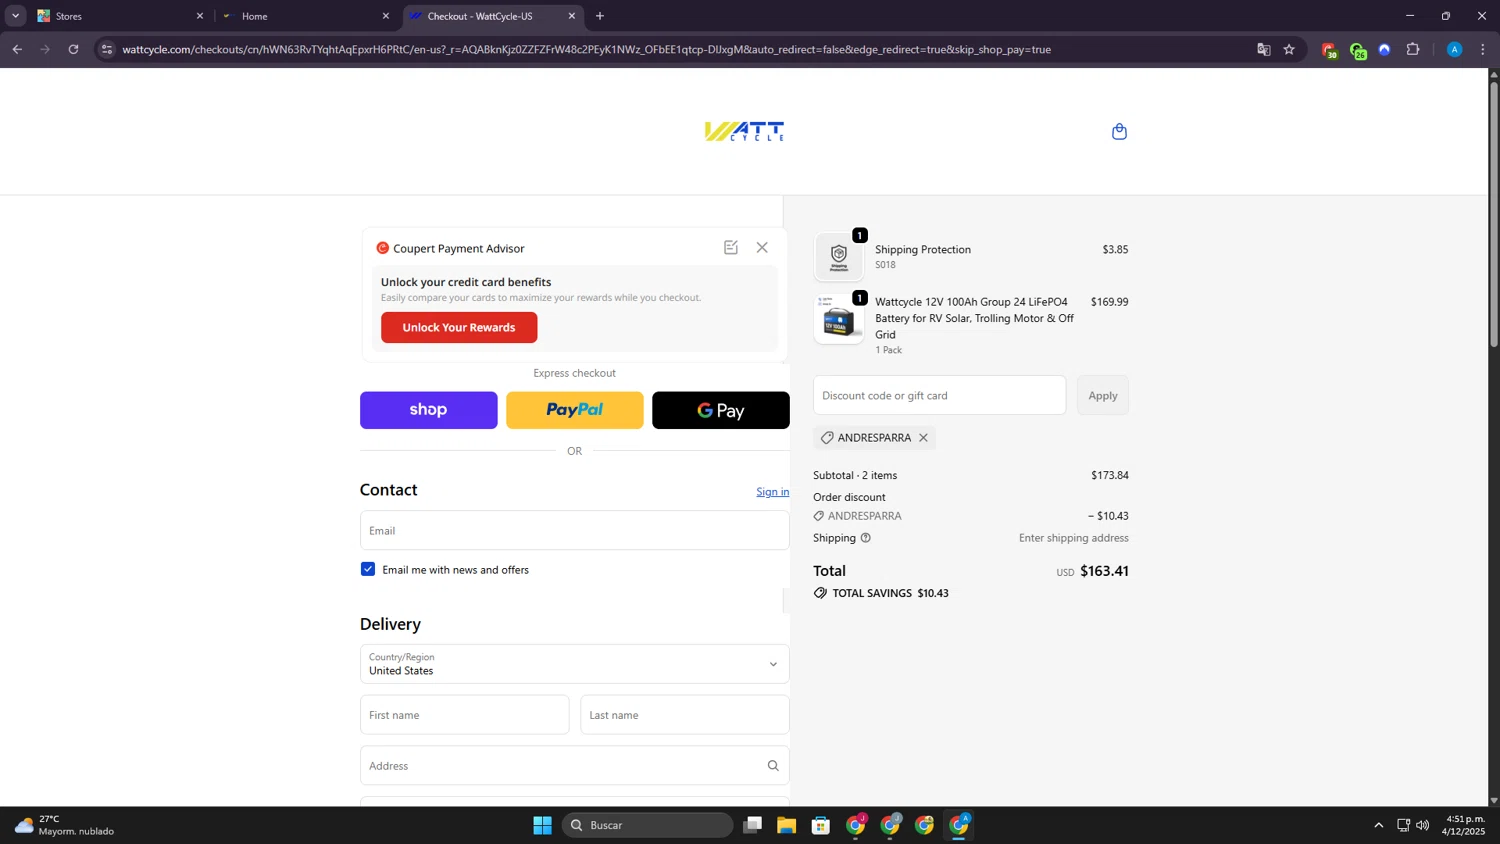Click the address search magnifier icon
This screenshot has height=844, width=1500.
(x=773, y=766)
